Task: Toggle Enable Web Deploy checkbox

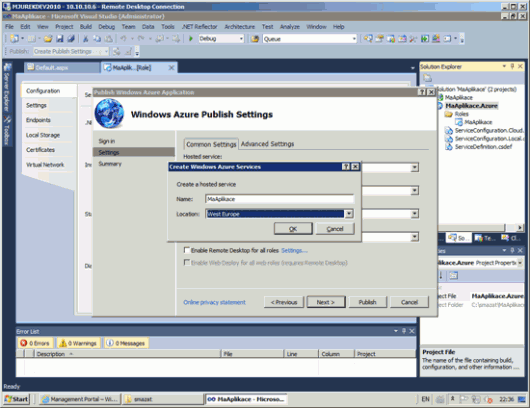Action: point(186,263)
